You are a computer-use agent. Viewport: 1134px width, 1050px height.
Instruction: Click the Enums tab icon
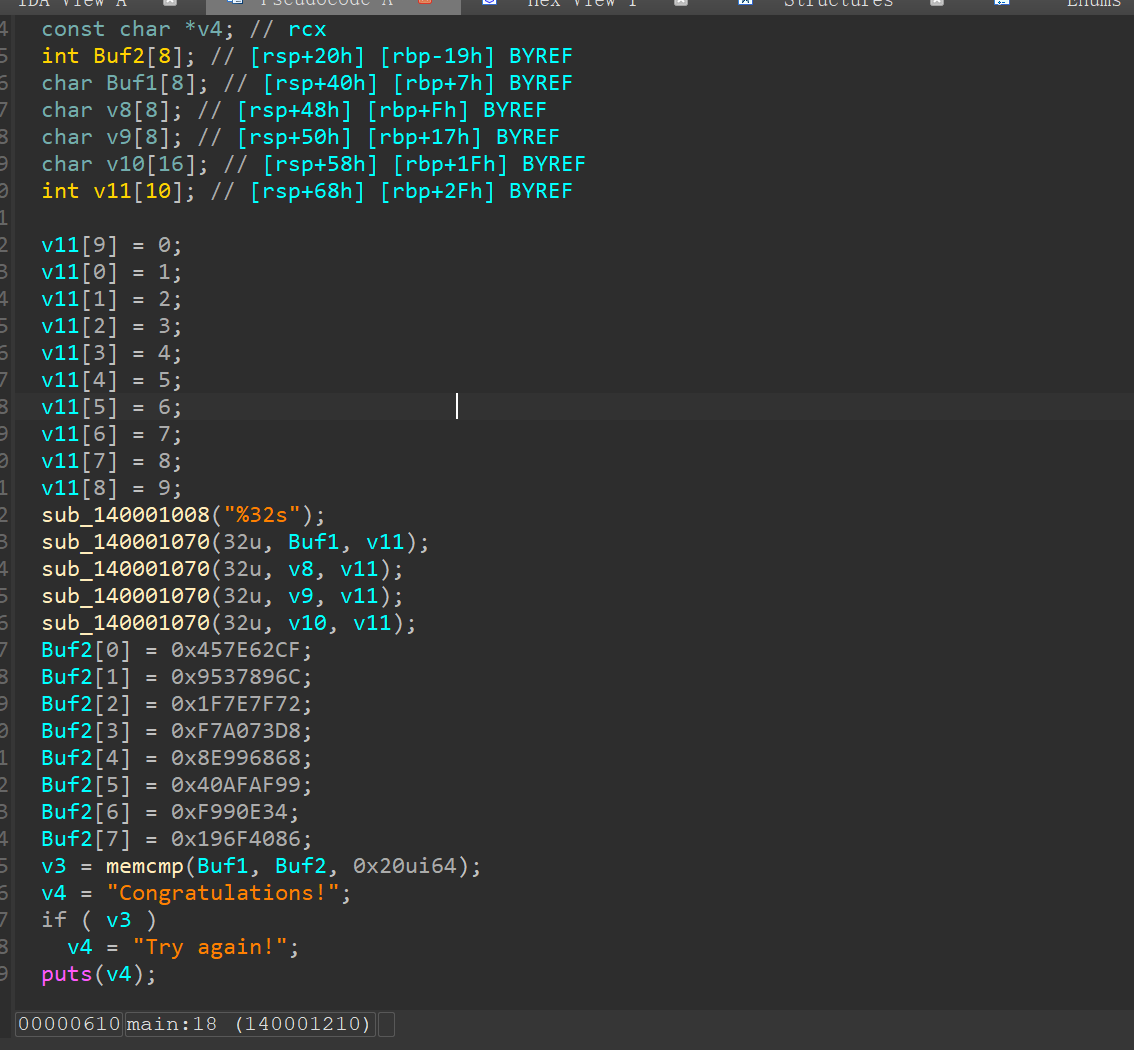coord(1001,3)
